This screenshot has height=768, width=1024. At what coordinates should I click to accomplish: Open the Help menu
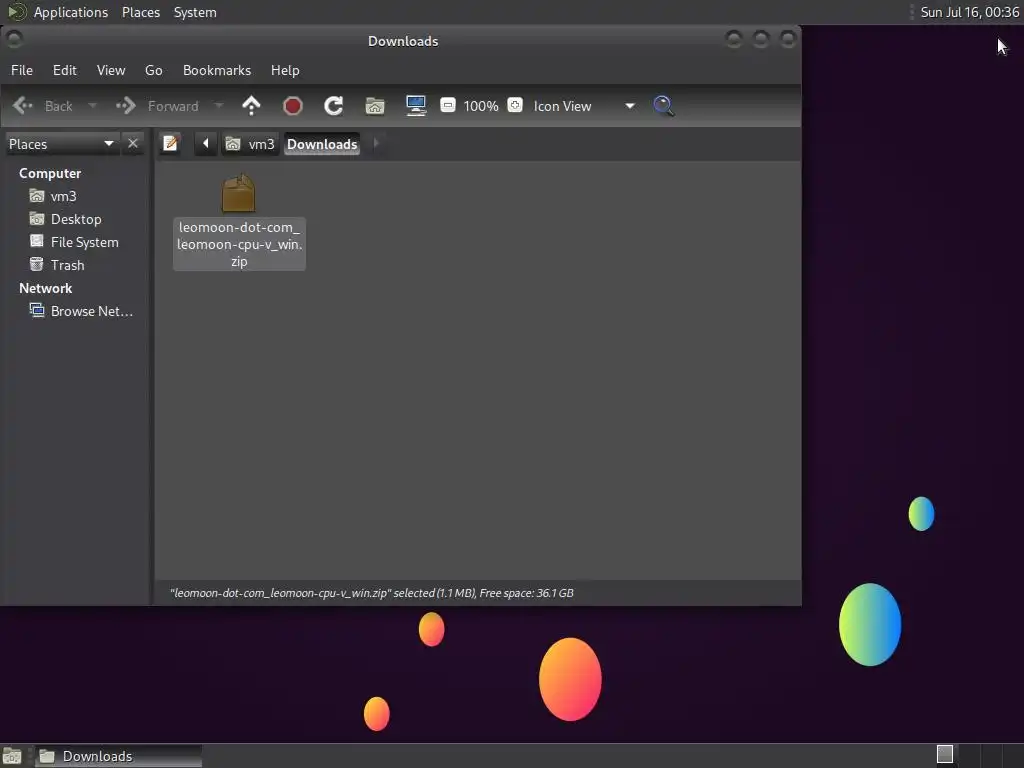(x=285, y=70)
